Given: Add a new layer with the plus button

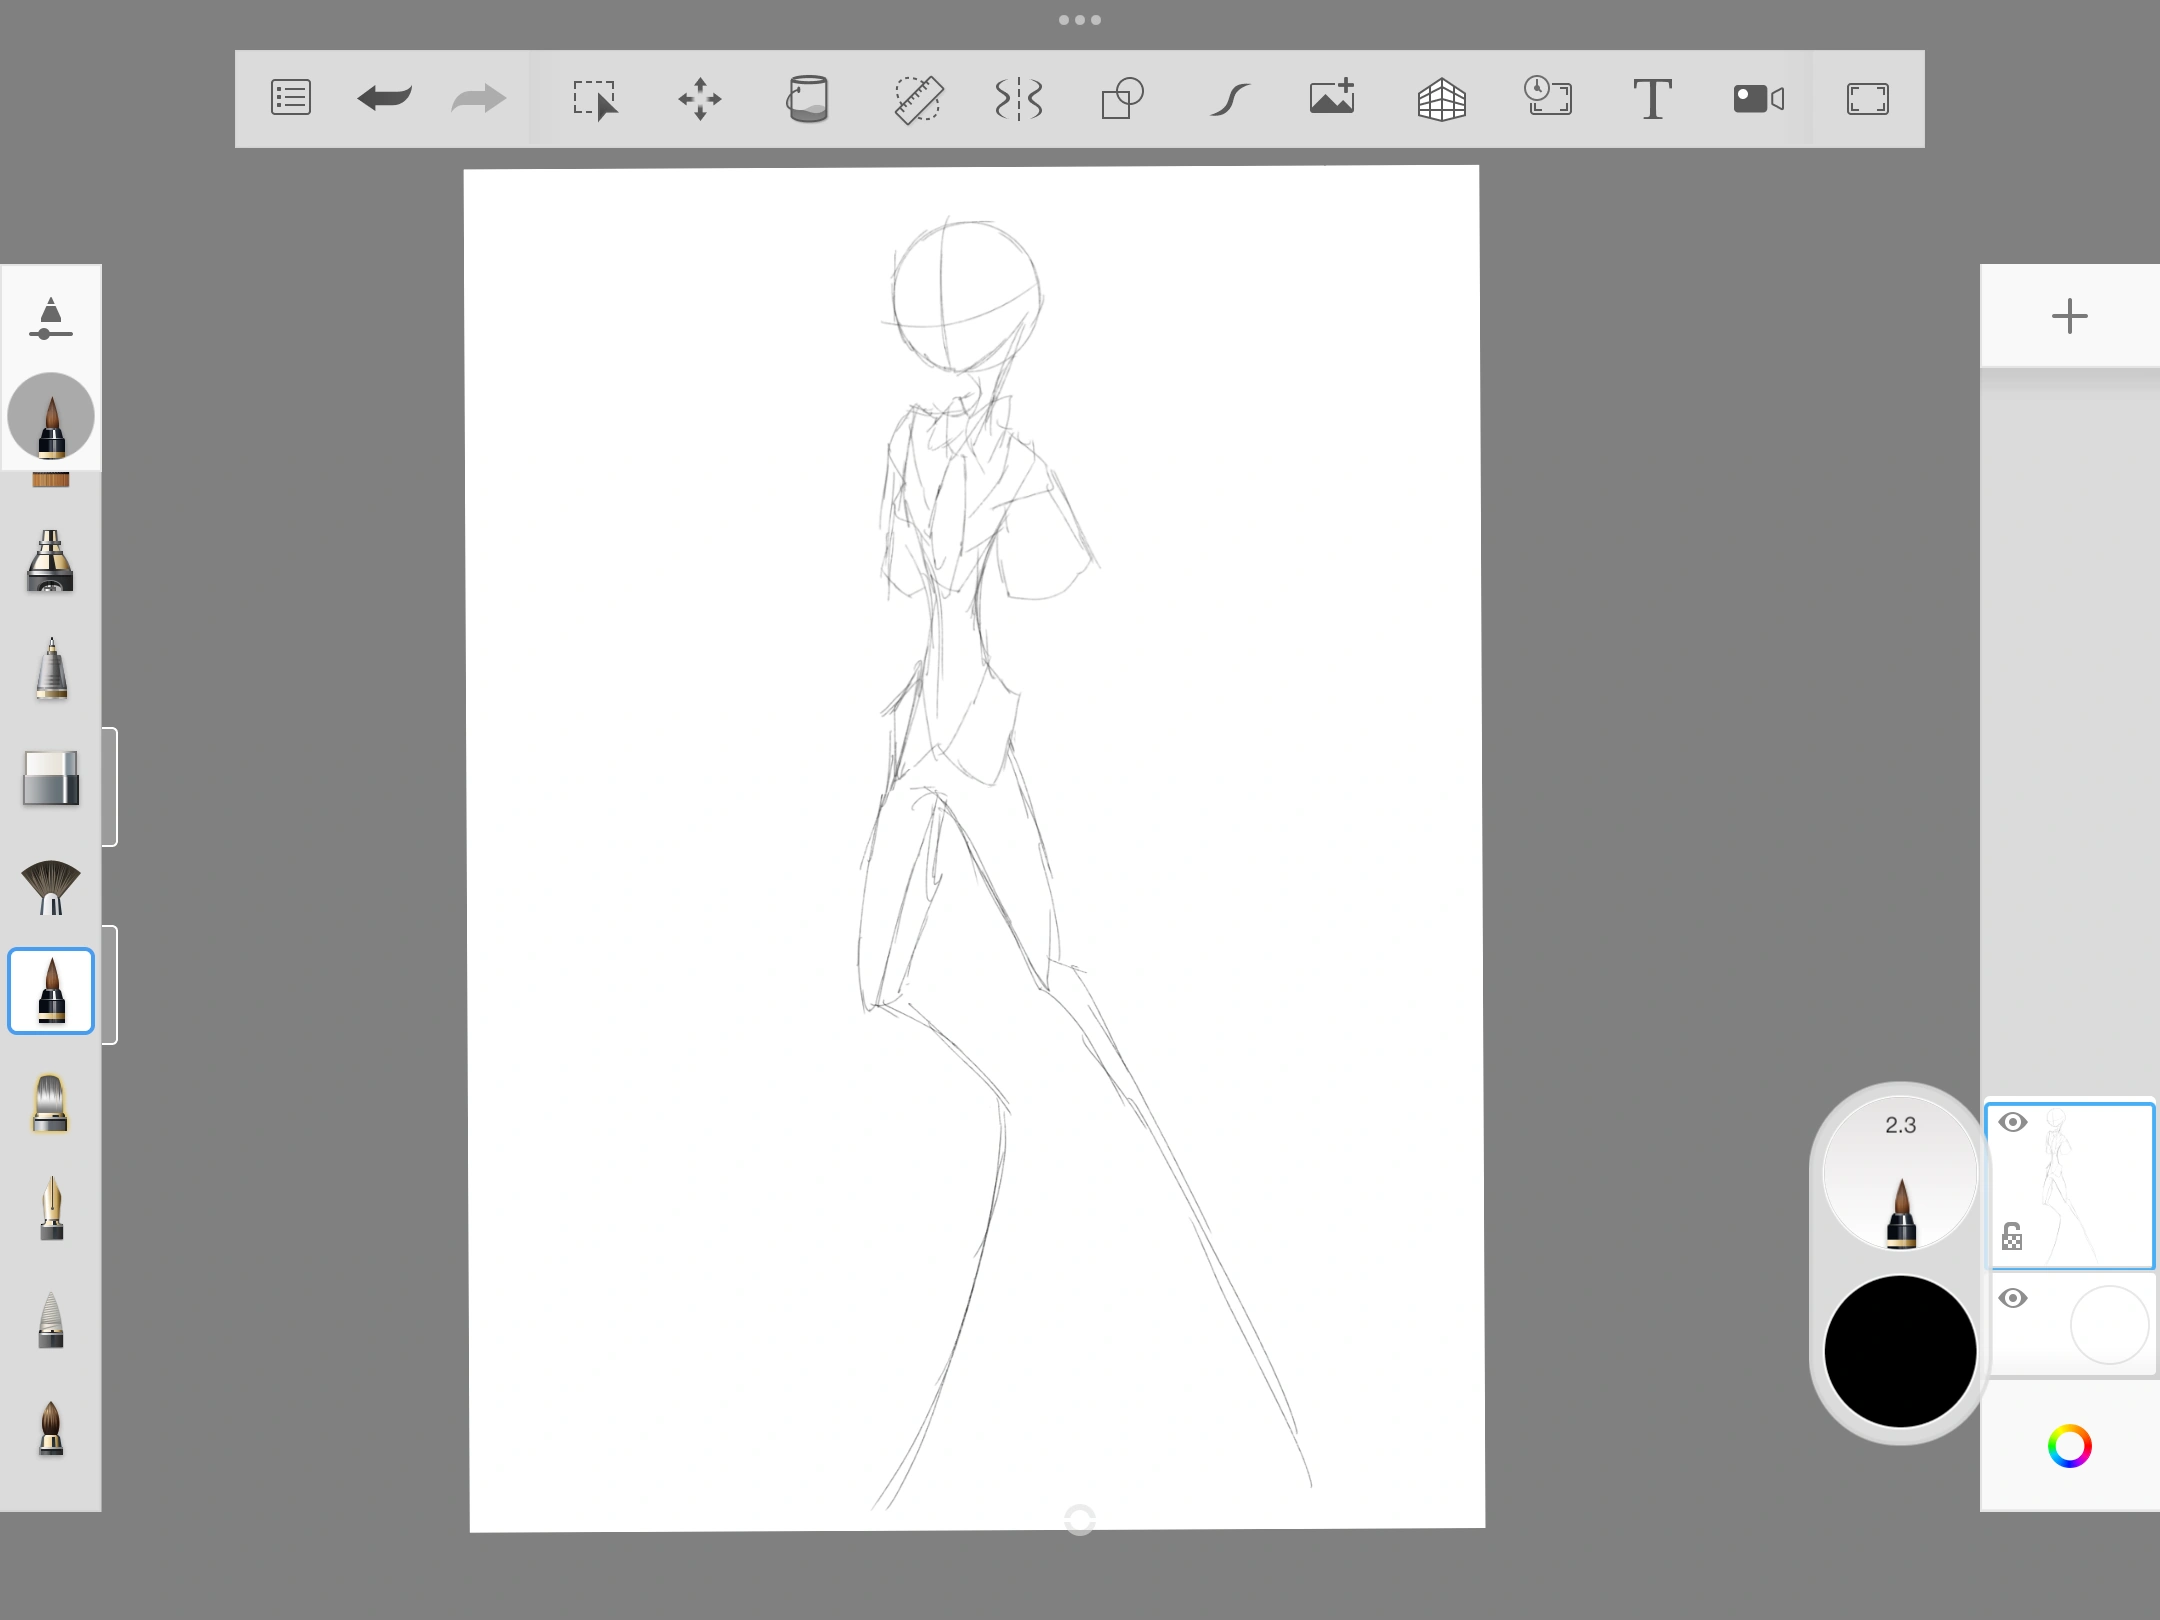Looking at the screenshot, I should click(2069, 316).
